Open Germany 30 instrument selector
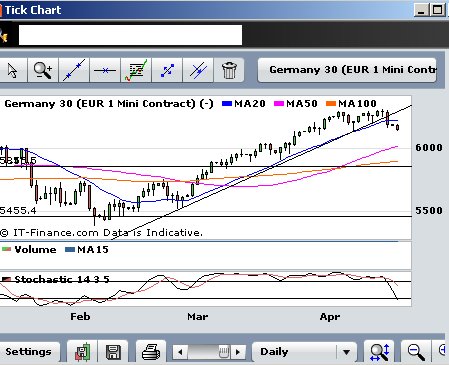The image size is (449, 365). (x=347, y=70)
